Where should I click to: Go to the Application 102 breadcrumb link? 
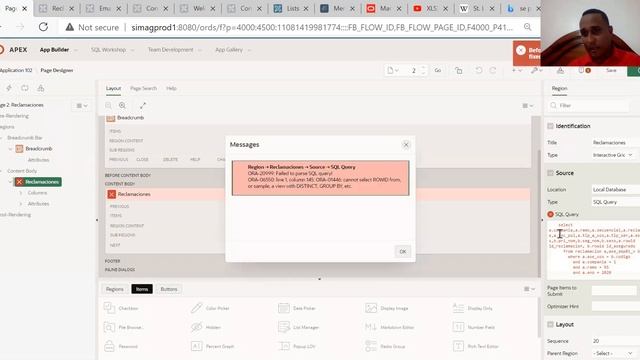[16, 70]
